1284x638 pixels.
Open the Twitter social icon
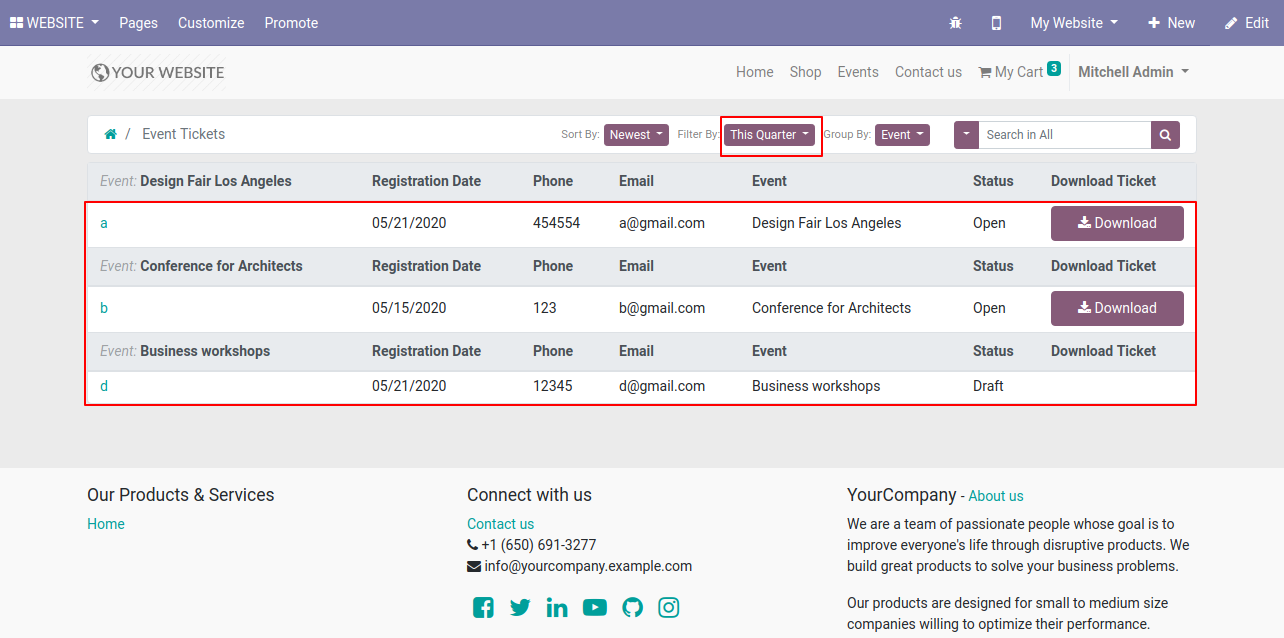(x=520, y=607)
